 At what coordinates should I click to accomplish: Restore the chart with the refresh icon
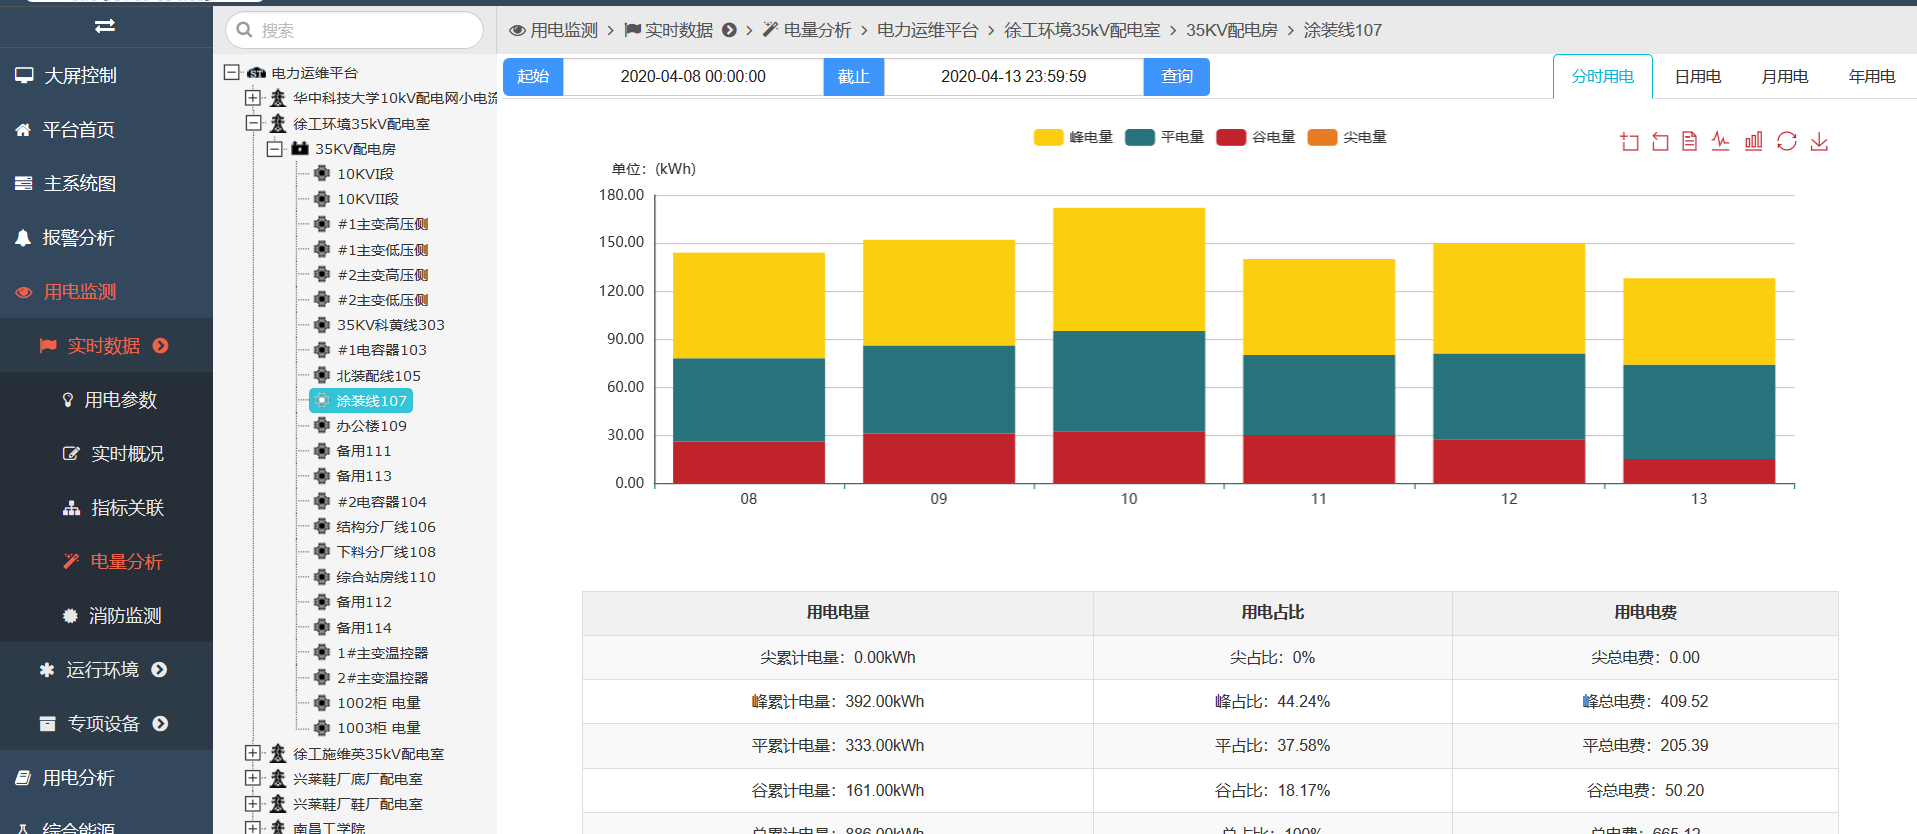pyautogui.click(x=1787, y=142)
